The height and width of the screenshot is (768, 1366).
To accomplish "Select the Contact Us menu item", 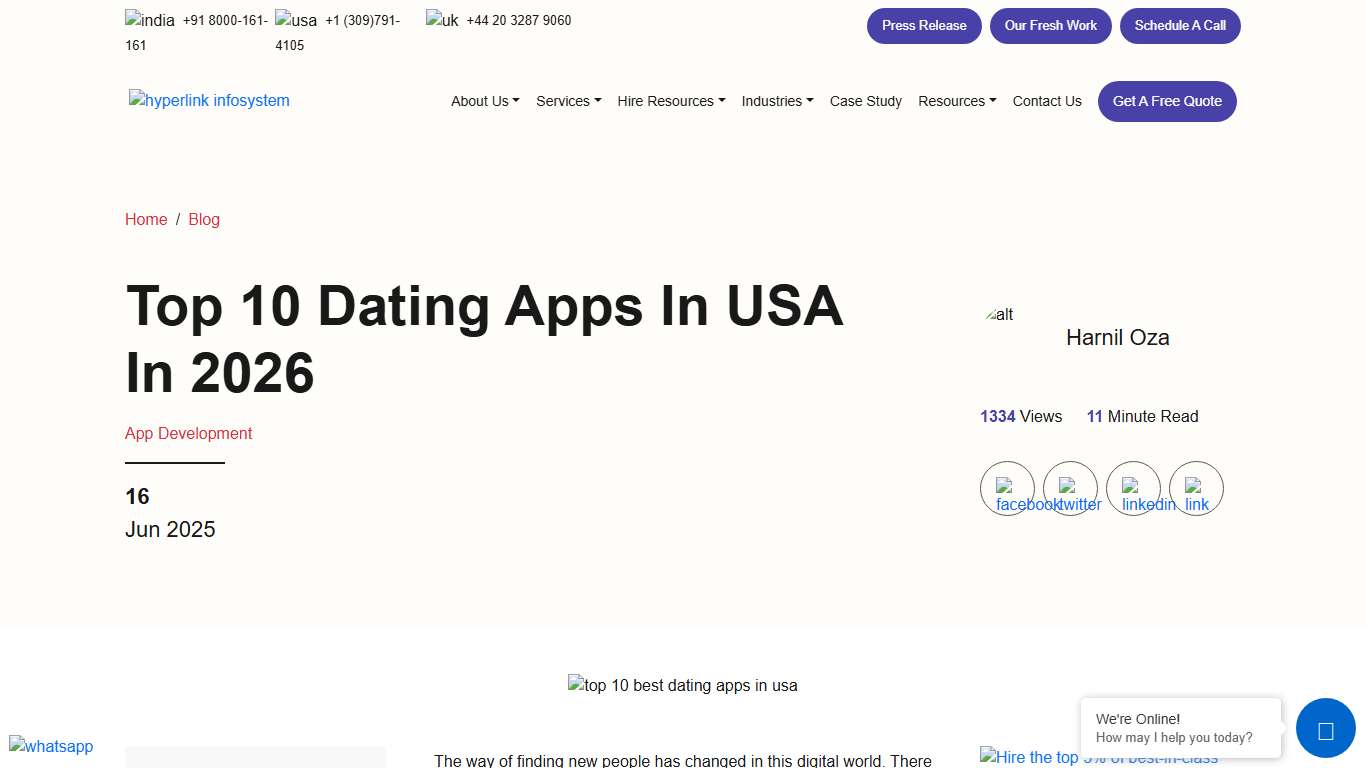I will (x=1047, y=101).
